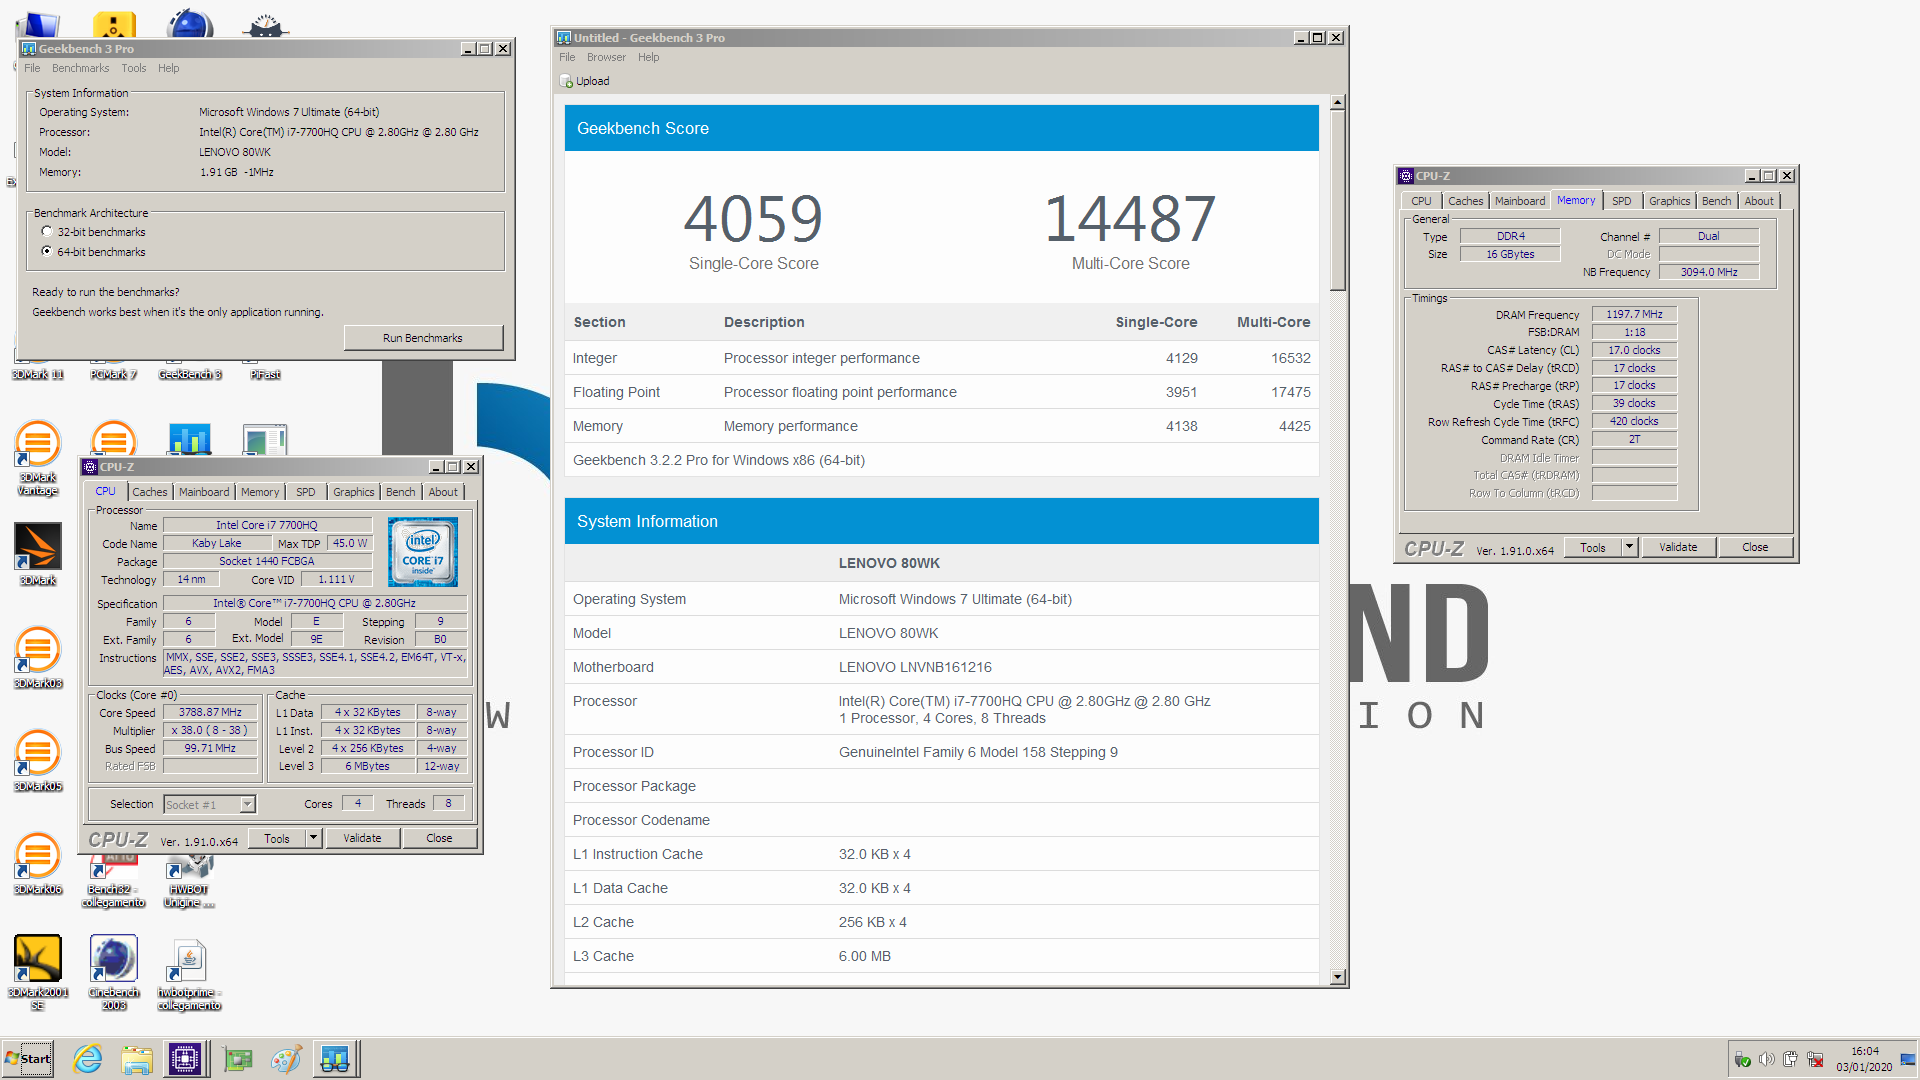Viewport: 1920px width, 1080px height.
Task: Click Run Benchmarks button
Action: click(x=423, y=338)
